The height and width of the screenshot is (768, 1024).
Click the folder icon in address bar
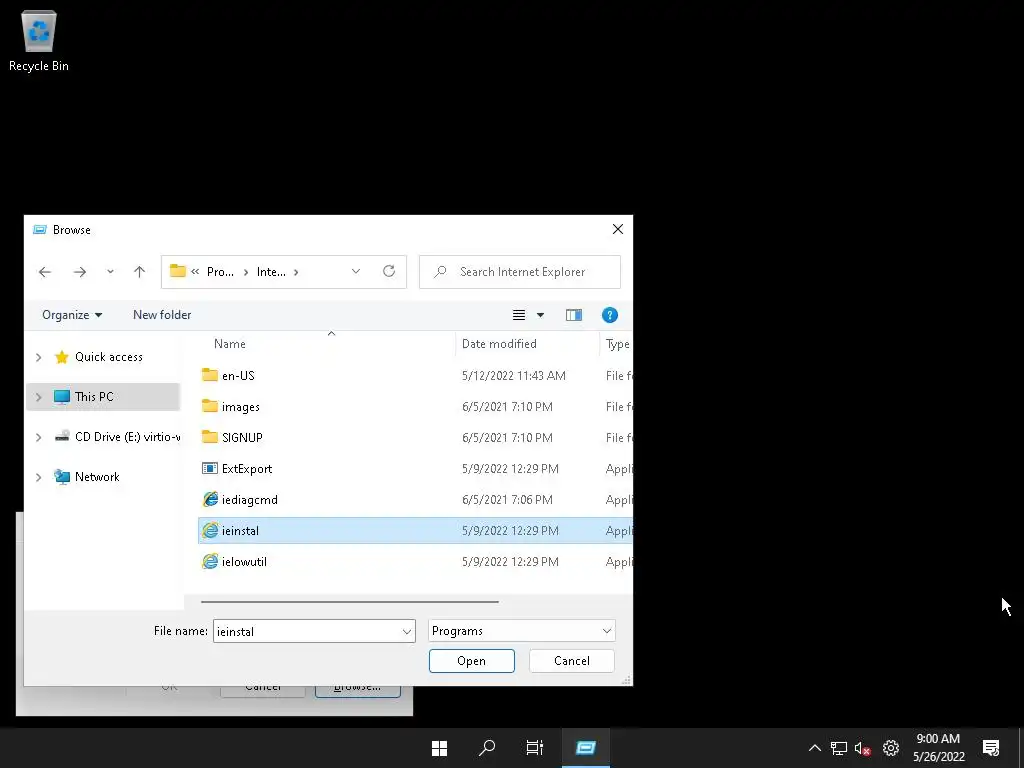click(178, 271)
